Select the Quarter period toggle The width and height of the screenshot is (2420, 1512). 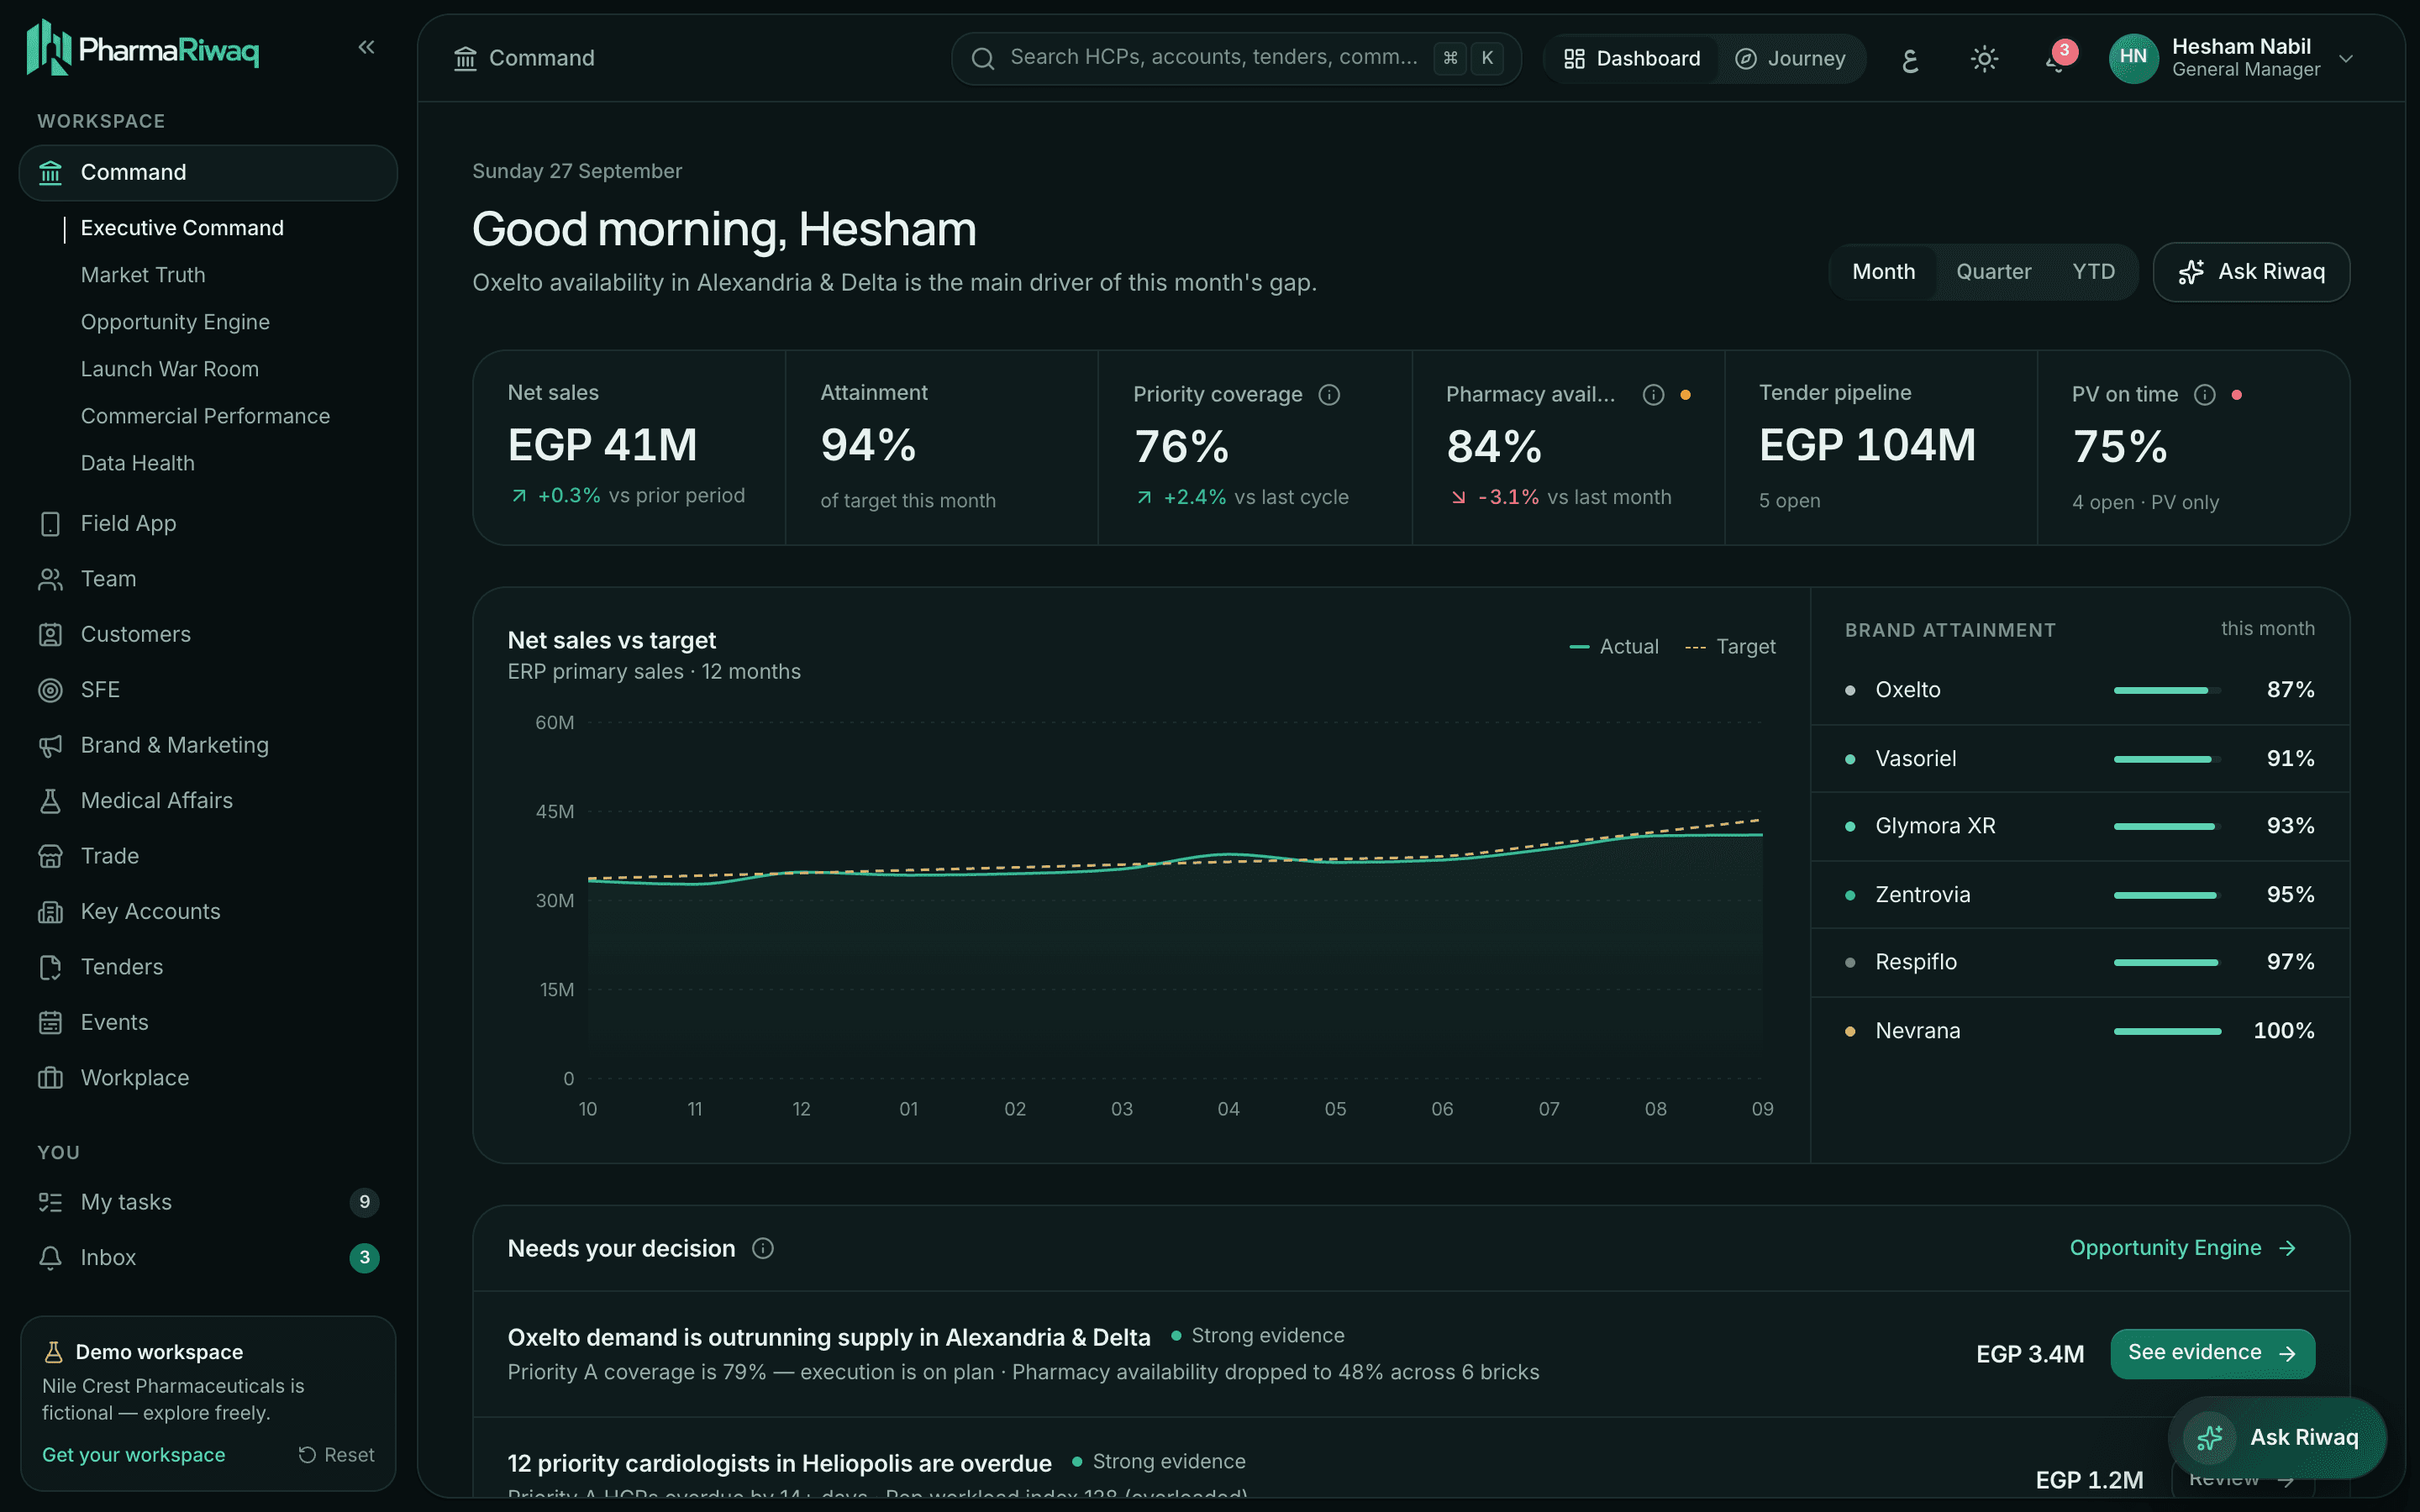1993,272
